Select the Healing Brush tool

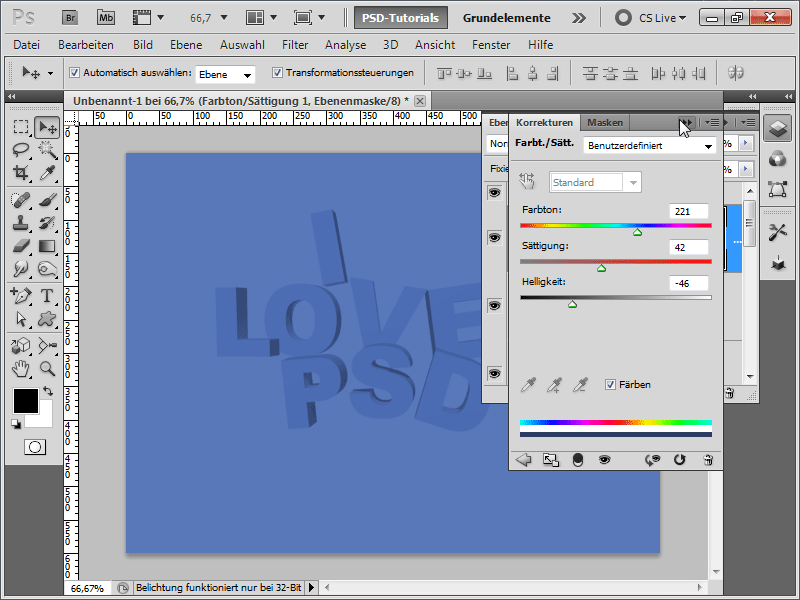(21, 199)
